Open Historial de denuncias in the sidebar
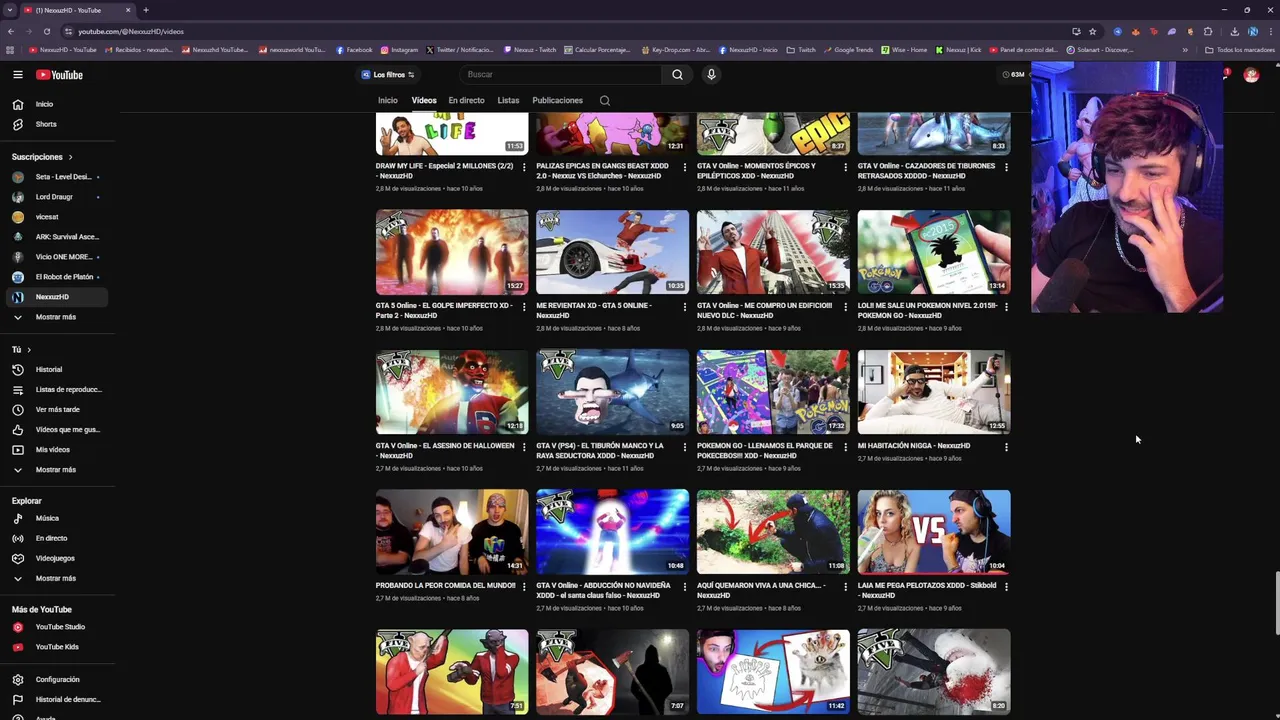The height and width of the screenshot is (720, 1280). [58, 699]
